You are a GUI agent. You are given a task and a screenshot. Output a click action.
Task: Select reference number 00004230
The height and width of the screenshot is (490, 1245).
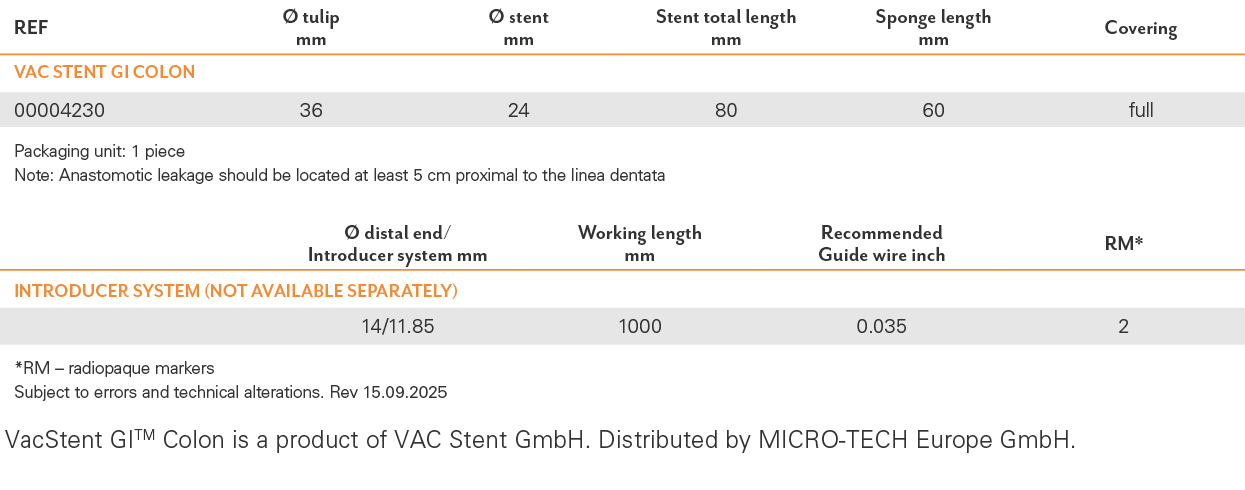point(59,110)
